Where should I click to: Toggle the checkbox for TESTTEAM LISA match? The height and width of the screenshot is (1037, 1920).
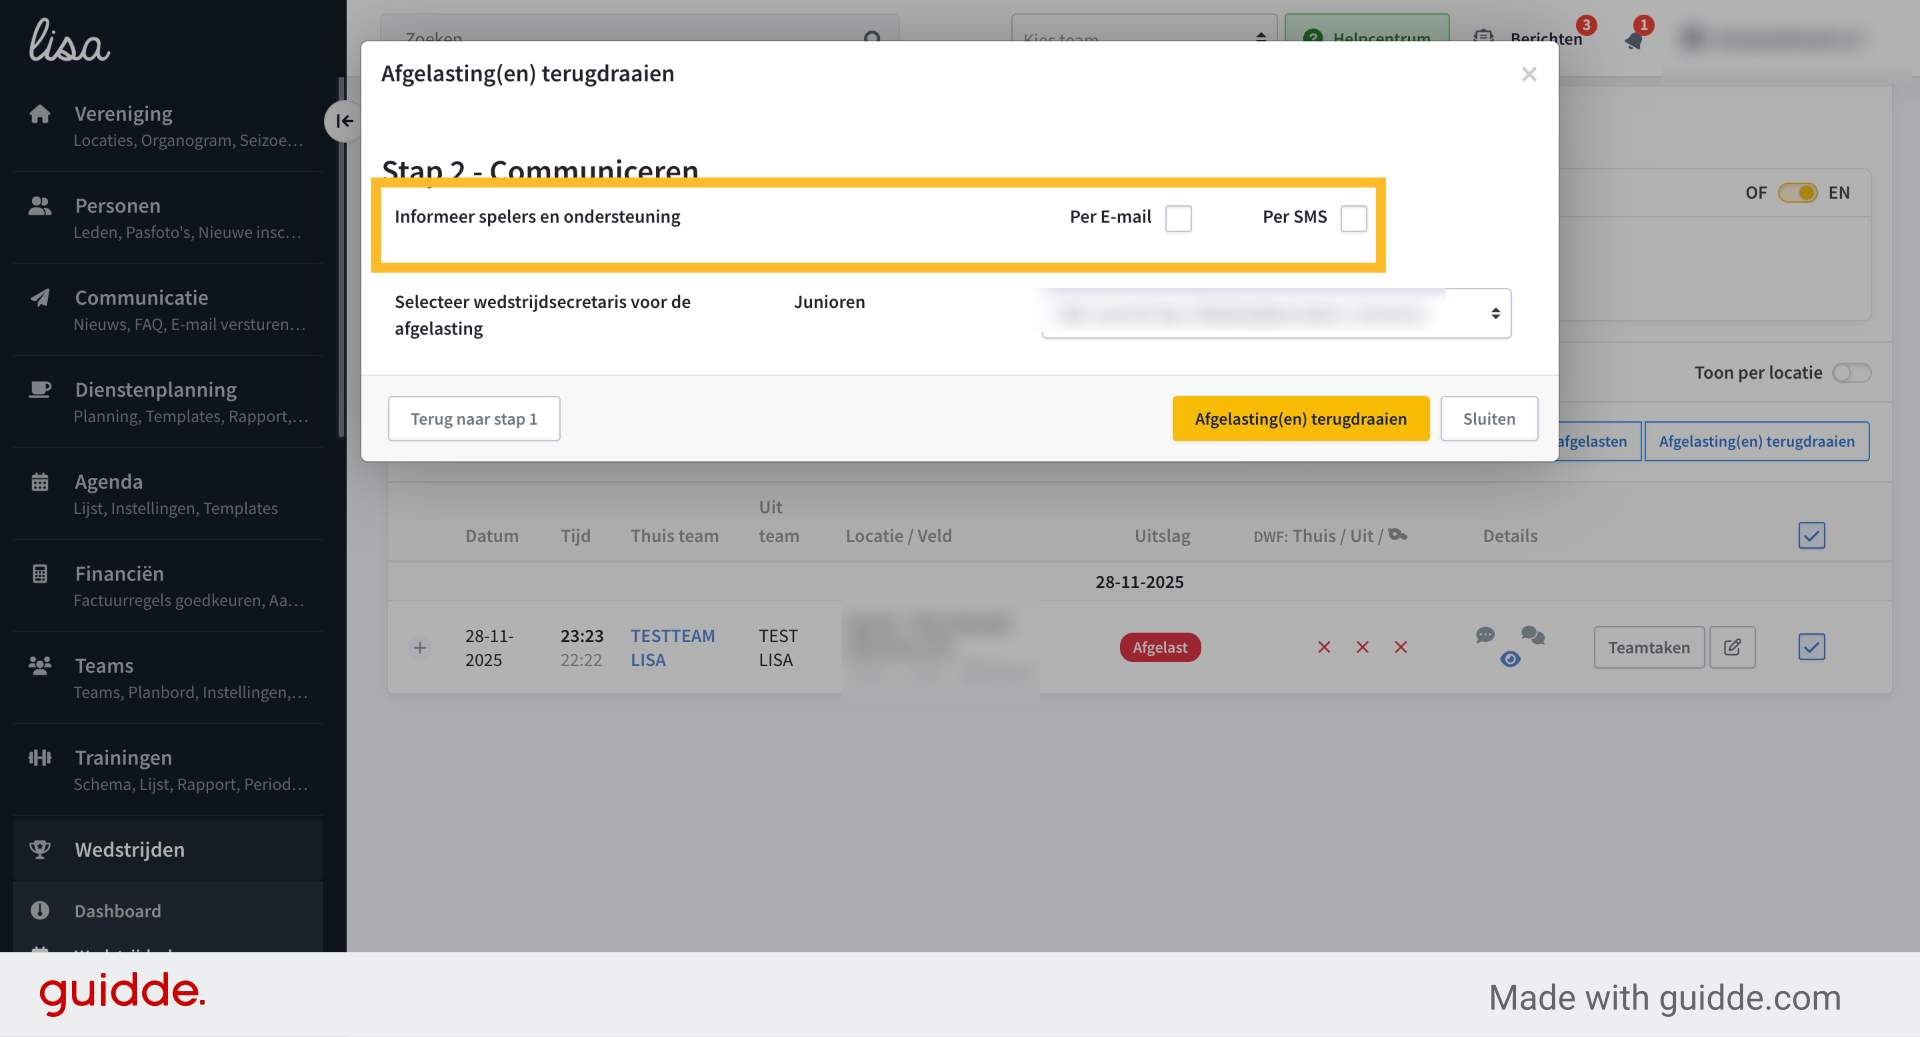click(1811, 647)
